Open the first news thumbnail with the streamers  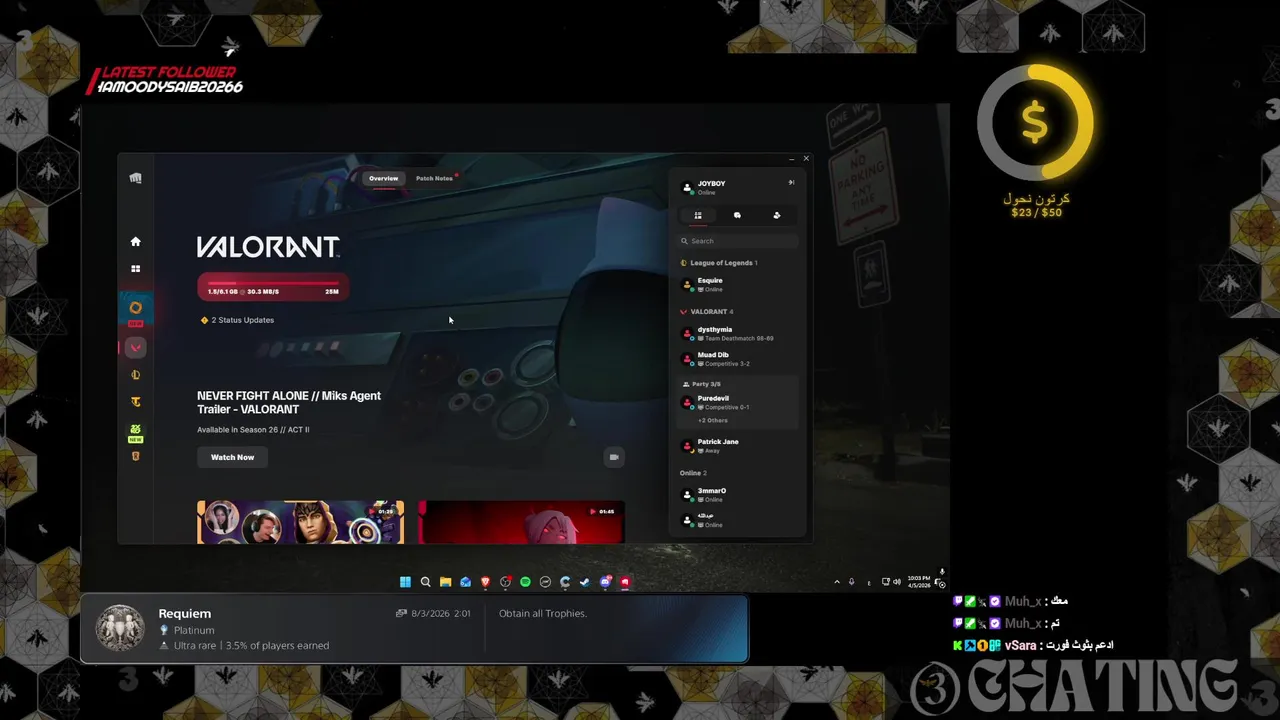click(x=301, y=522)
